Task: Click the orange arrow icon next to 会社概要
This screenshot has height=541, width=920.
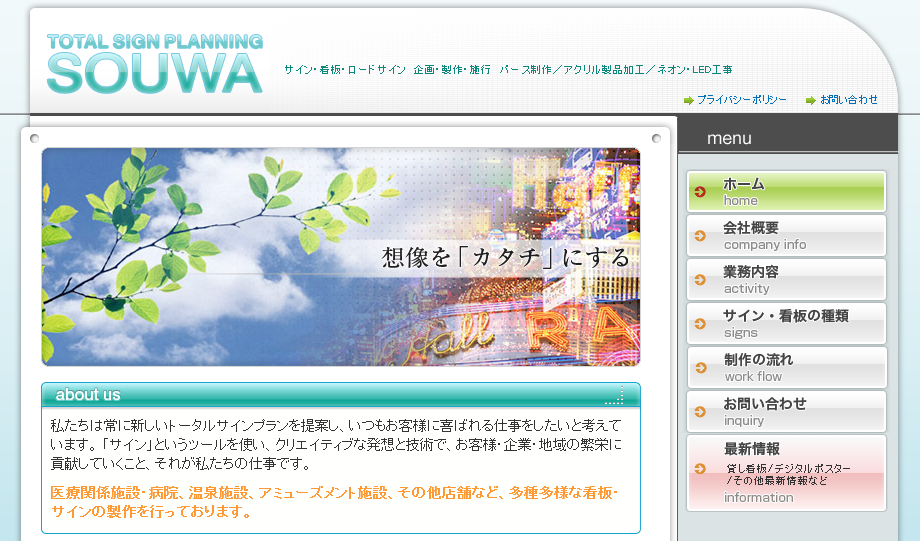Action: 700,236
